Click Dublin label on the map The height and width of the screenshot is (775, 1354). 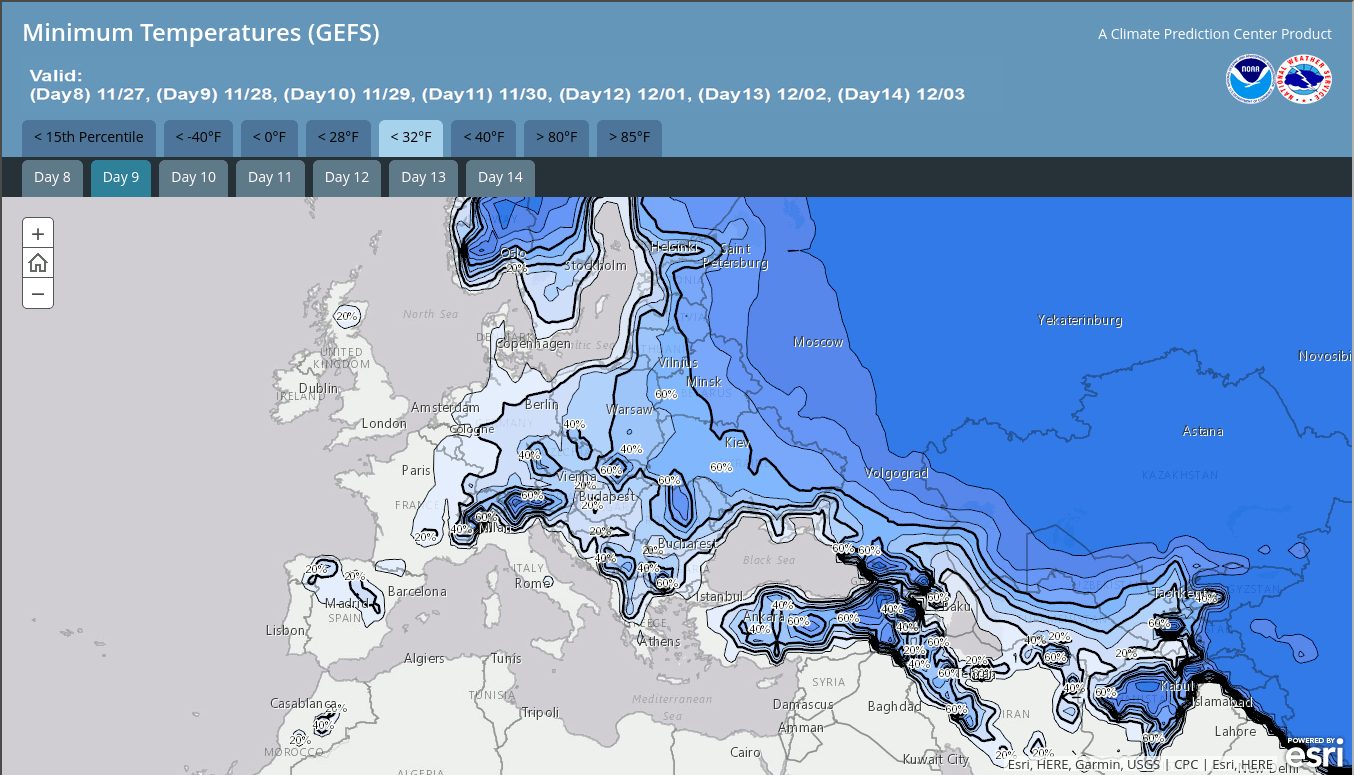click(x=318, y=388)
